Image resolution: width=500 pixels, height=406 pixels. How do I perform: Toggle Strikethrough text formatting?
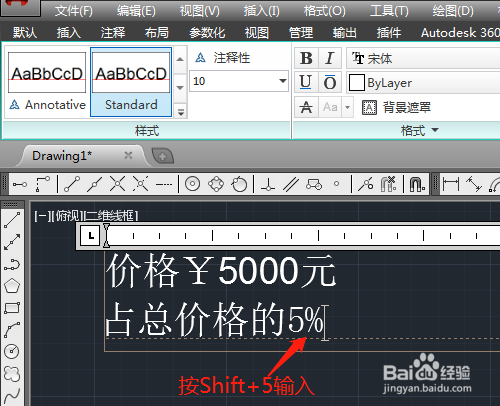pos(306,107)
